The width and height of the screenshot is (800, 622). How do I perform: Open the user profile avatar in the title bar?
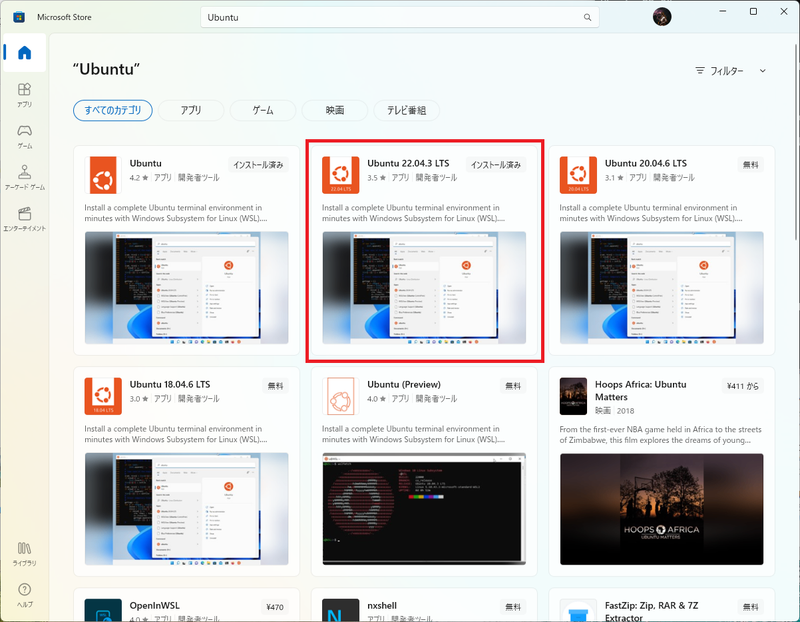point(662,16)
